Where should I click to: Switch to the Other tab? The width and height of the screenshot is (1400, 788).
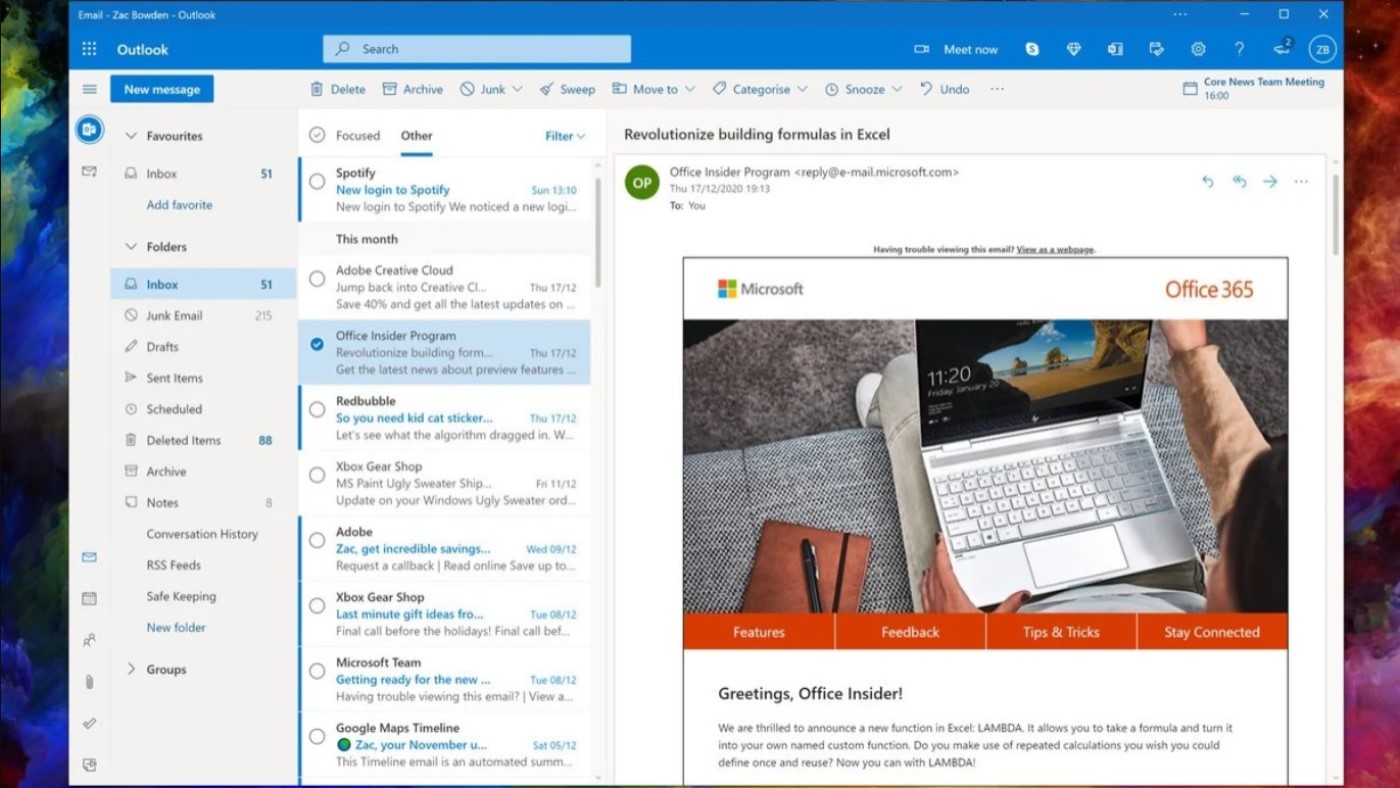(417, 136)
